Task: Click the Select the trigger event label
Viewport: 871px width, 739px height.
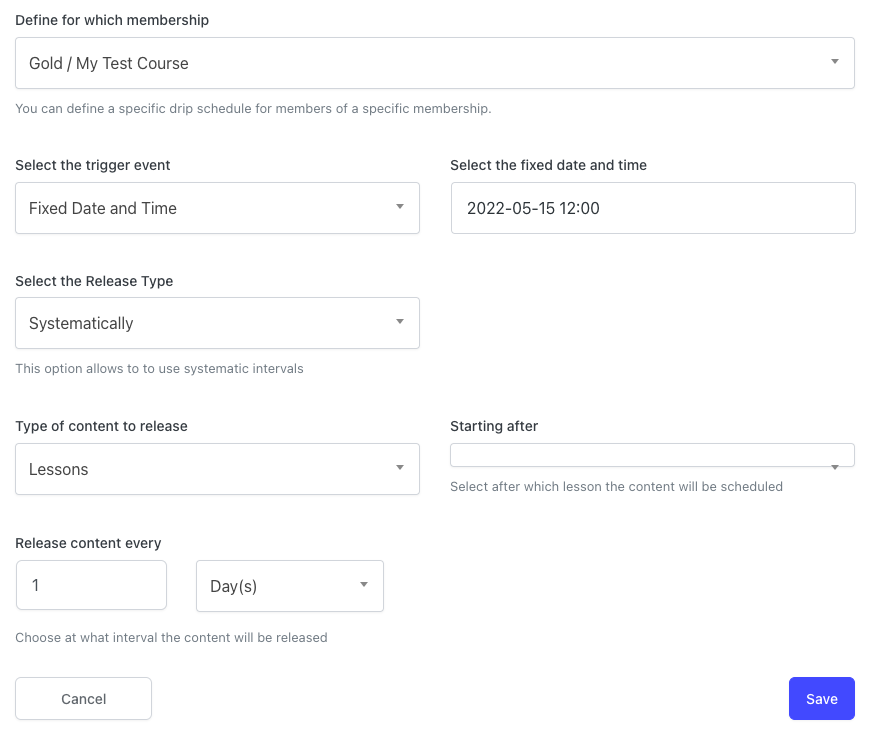Action: click(x=93, y=165)
